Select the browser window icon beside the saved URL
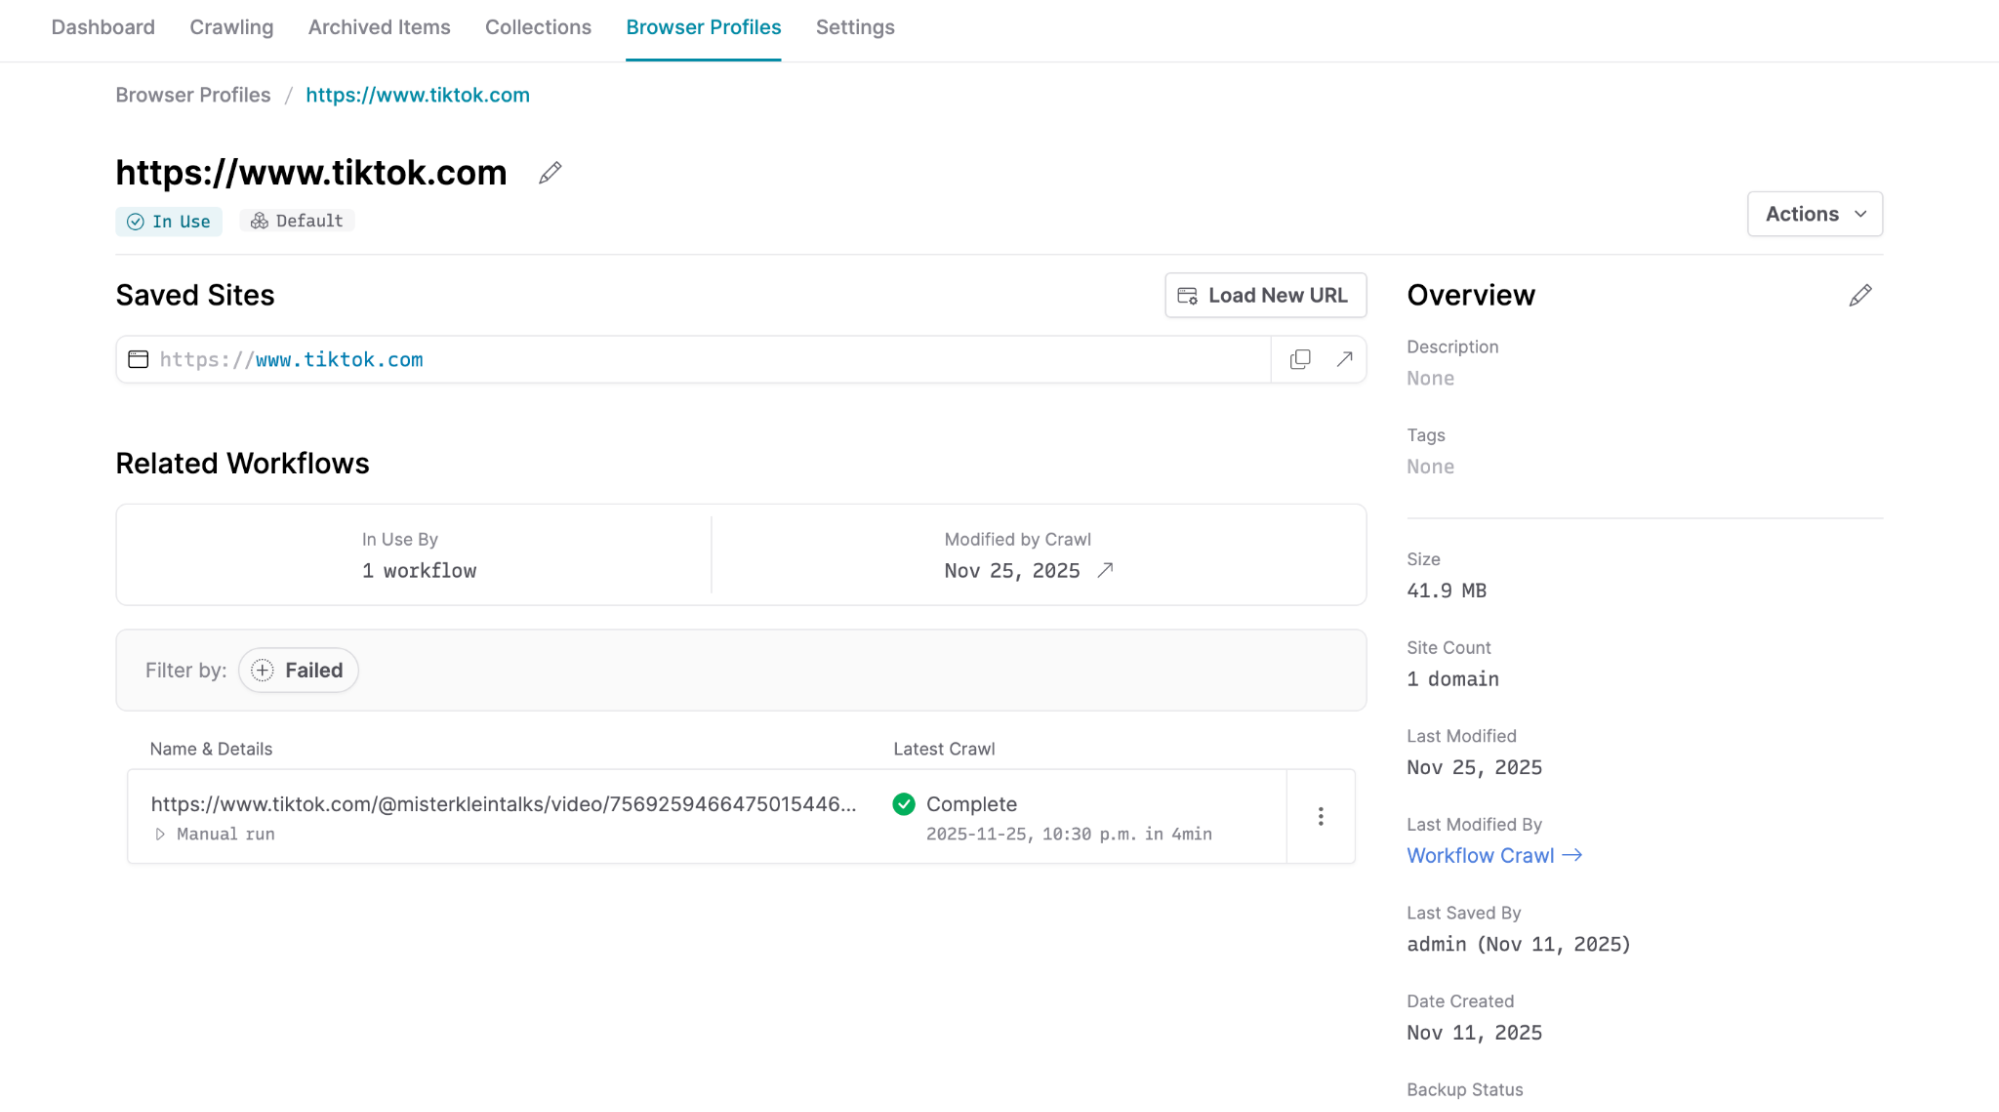Screen dimensions: 1999x1112 [x=138, y=359]
